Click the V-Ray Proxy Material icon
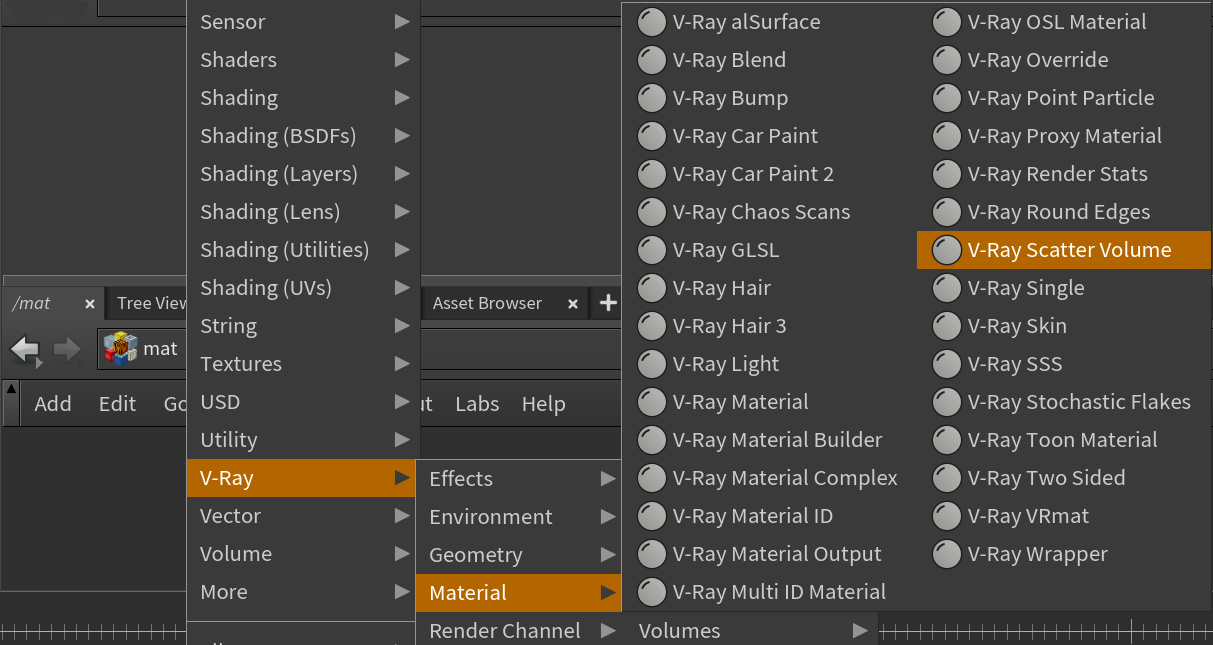The image size is (1213, 645). (947, 136)
